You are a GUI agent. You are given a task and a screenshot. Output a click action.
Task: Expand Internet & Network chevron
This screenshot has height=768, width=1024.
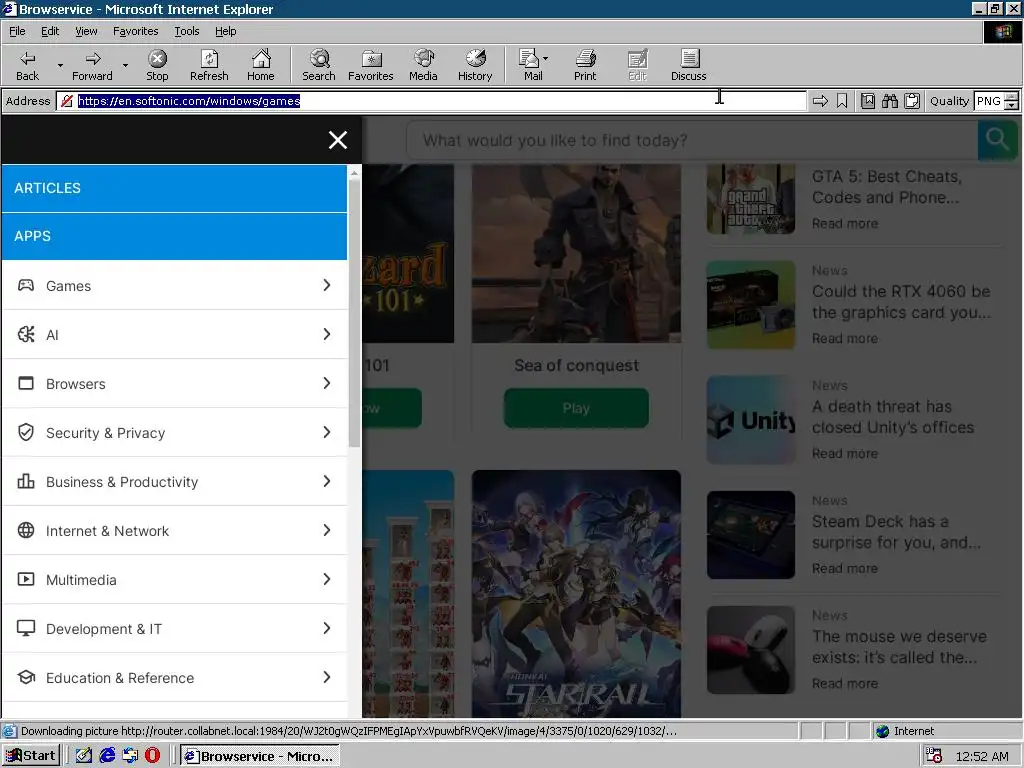click(327, 530)
